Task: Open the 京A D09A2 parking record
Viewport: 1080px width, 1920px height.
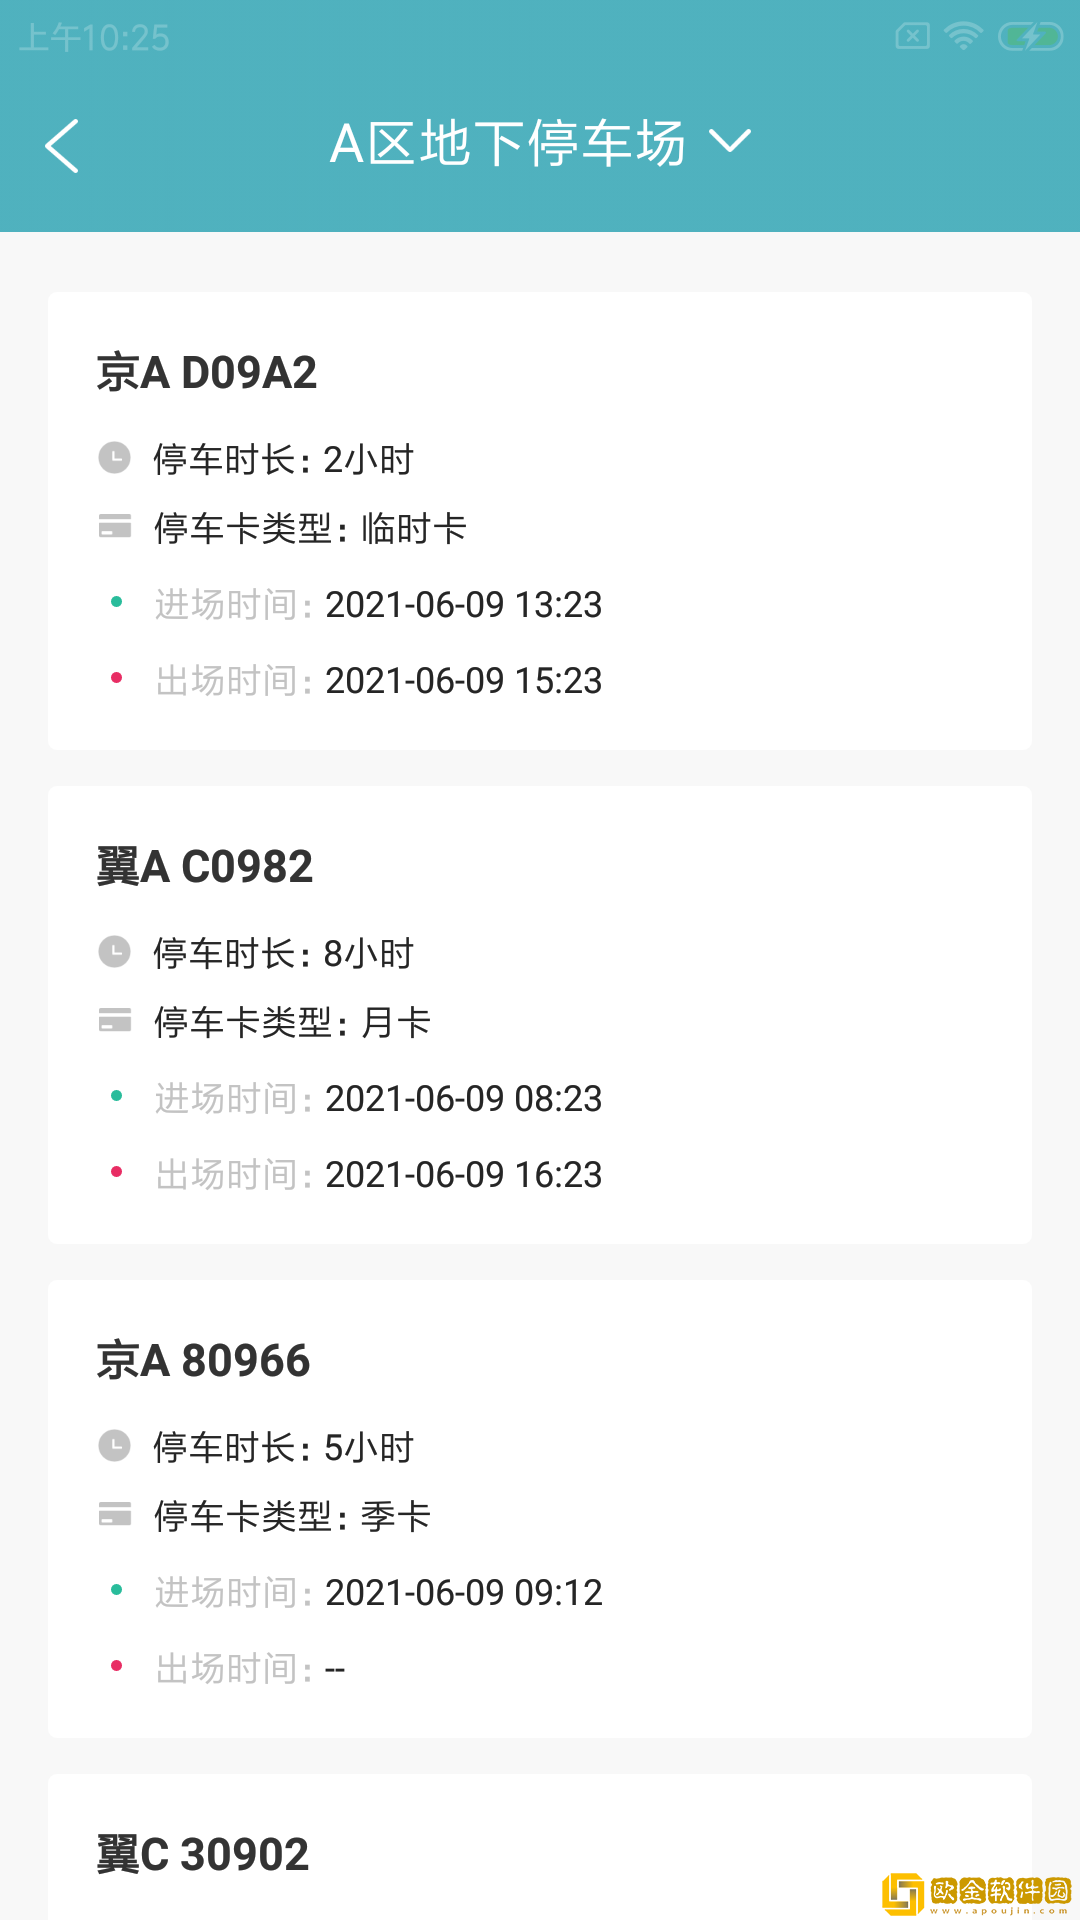Action: 540,520
